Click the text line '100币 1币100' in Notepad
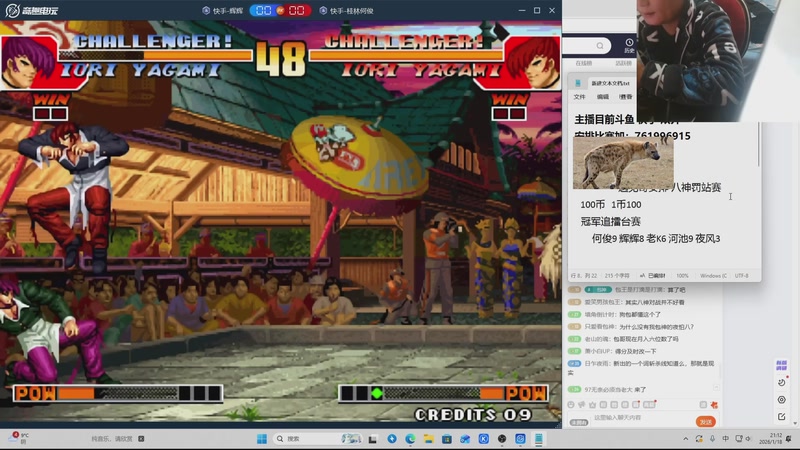This screenshot has height=450, width=800. click(611, 205)
